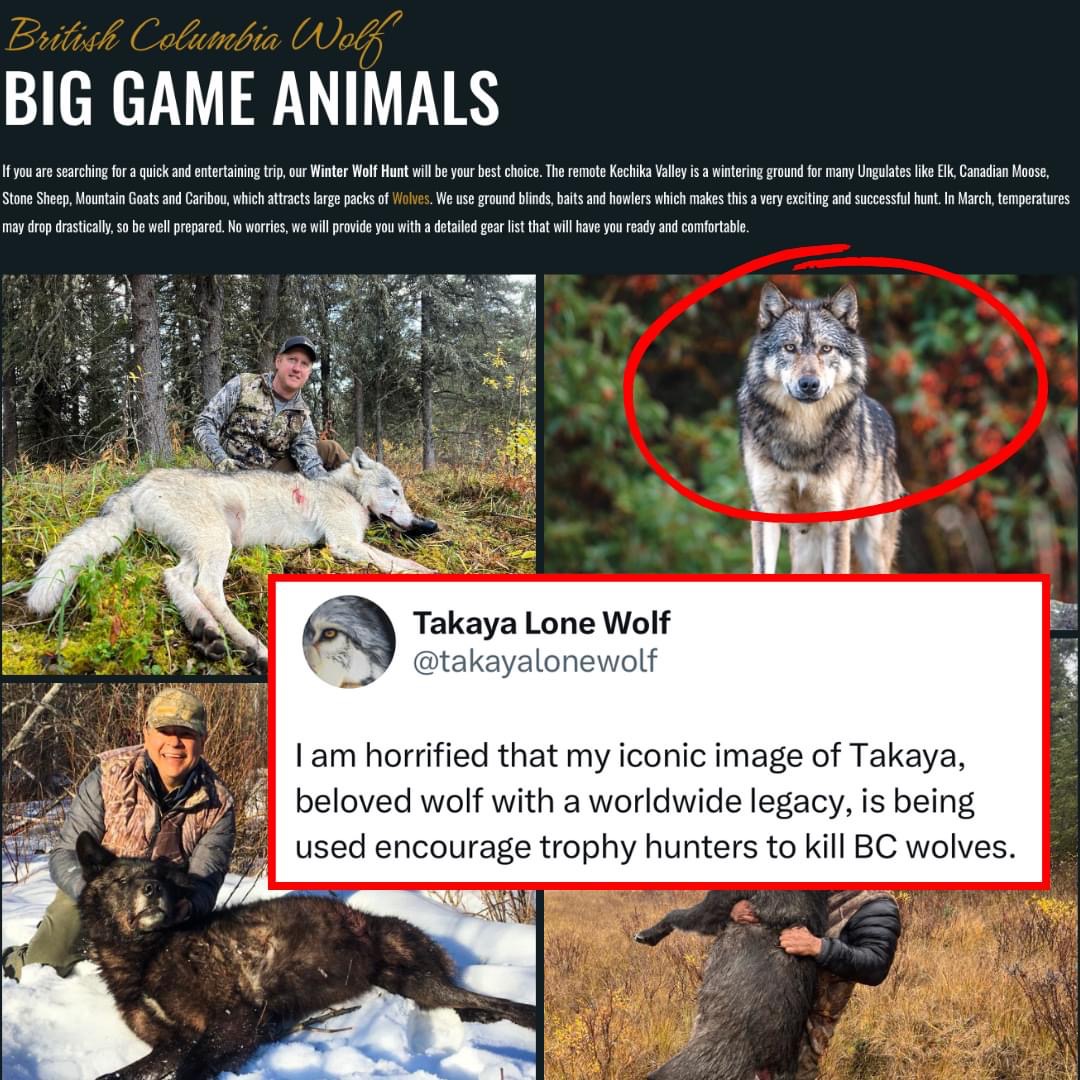Click the Winter Wolf Hunt bold text
The height and width of the screenshot is (1080, 1080).
(x=359, y=171)
